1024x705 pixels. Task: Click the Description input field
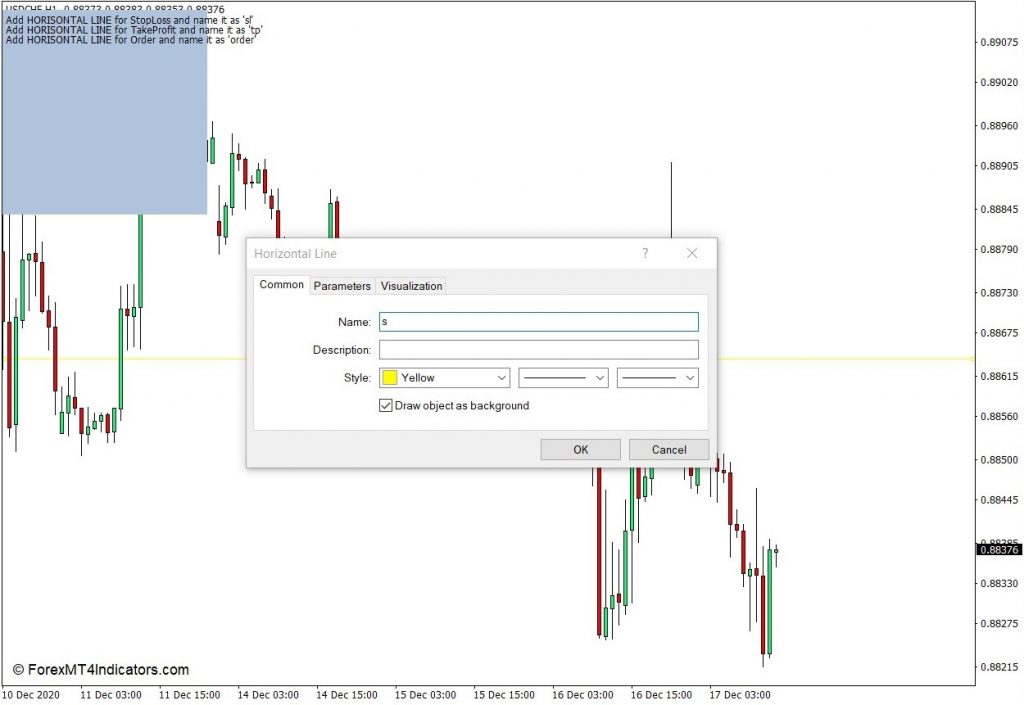tap(539, 350)
